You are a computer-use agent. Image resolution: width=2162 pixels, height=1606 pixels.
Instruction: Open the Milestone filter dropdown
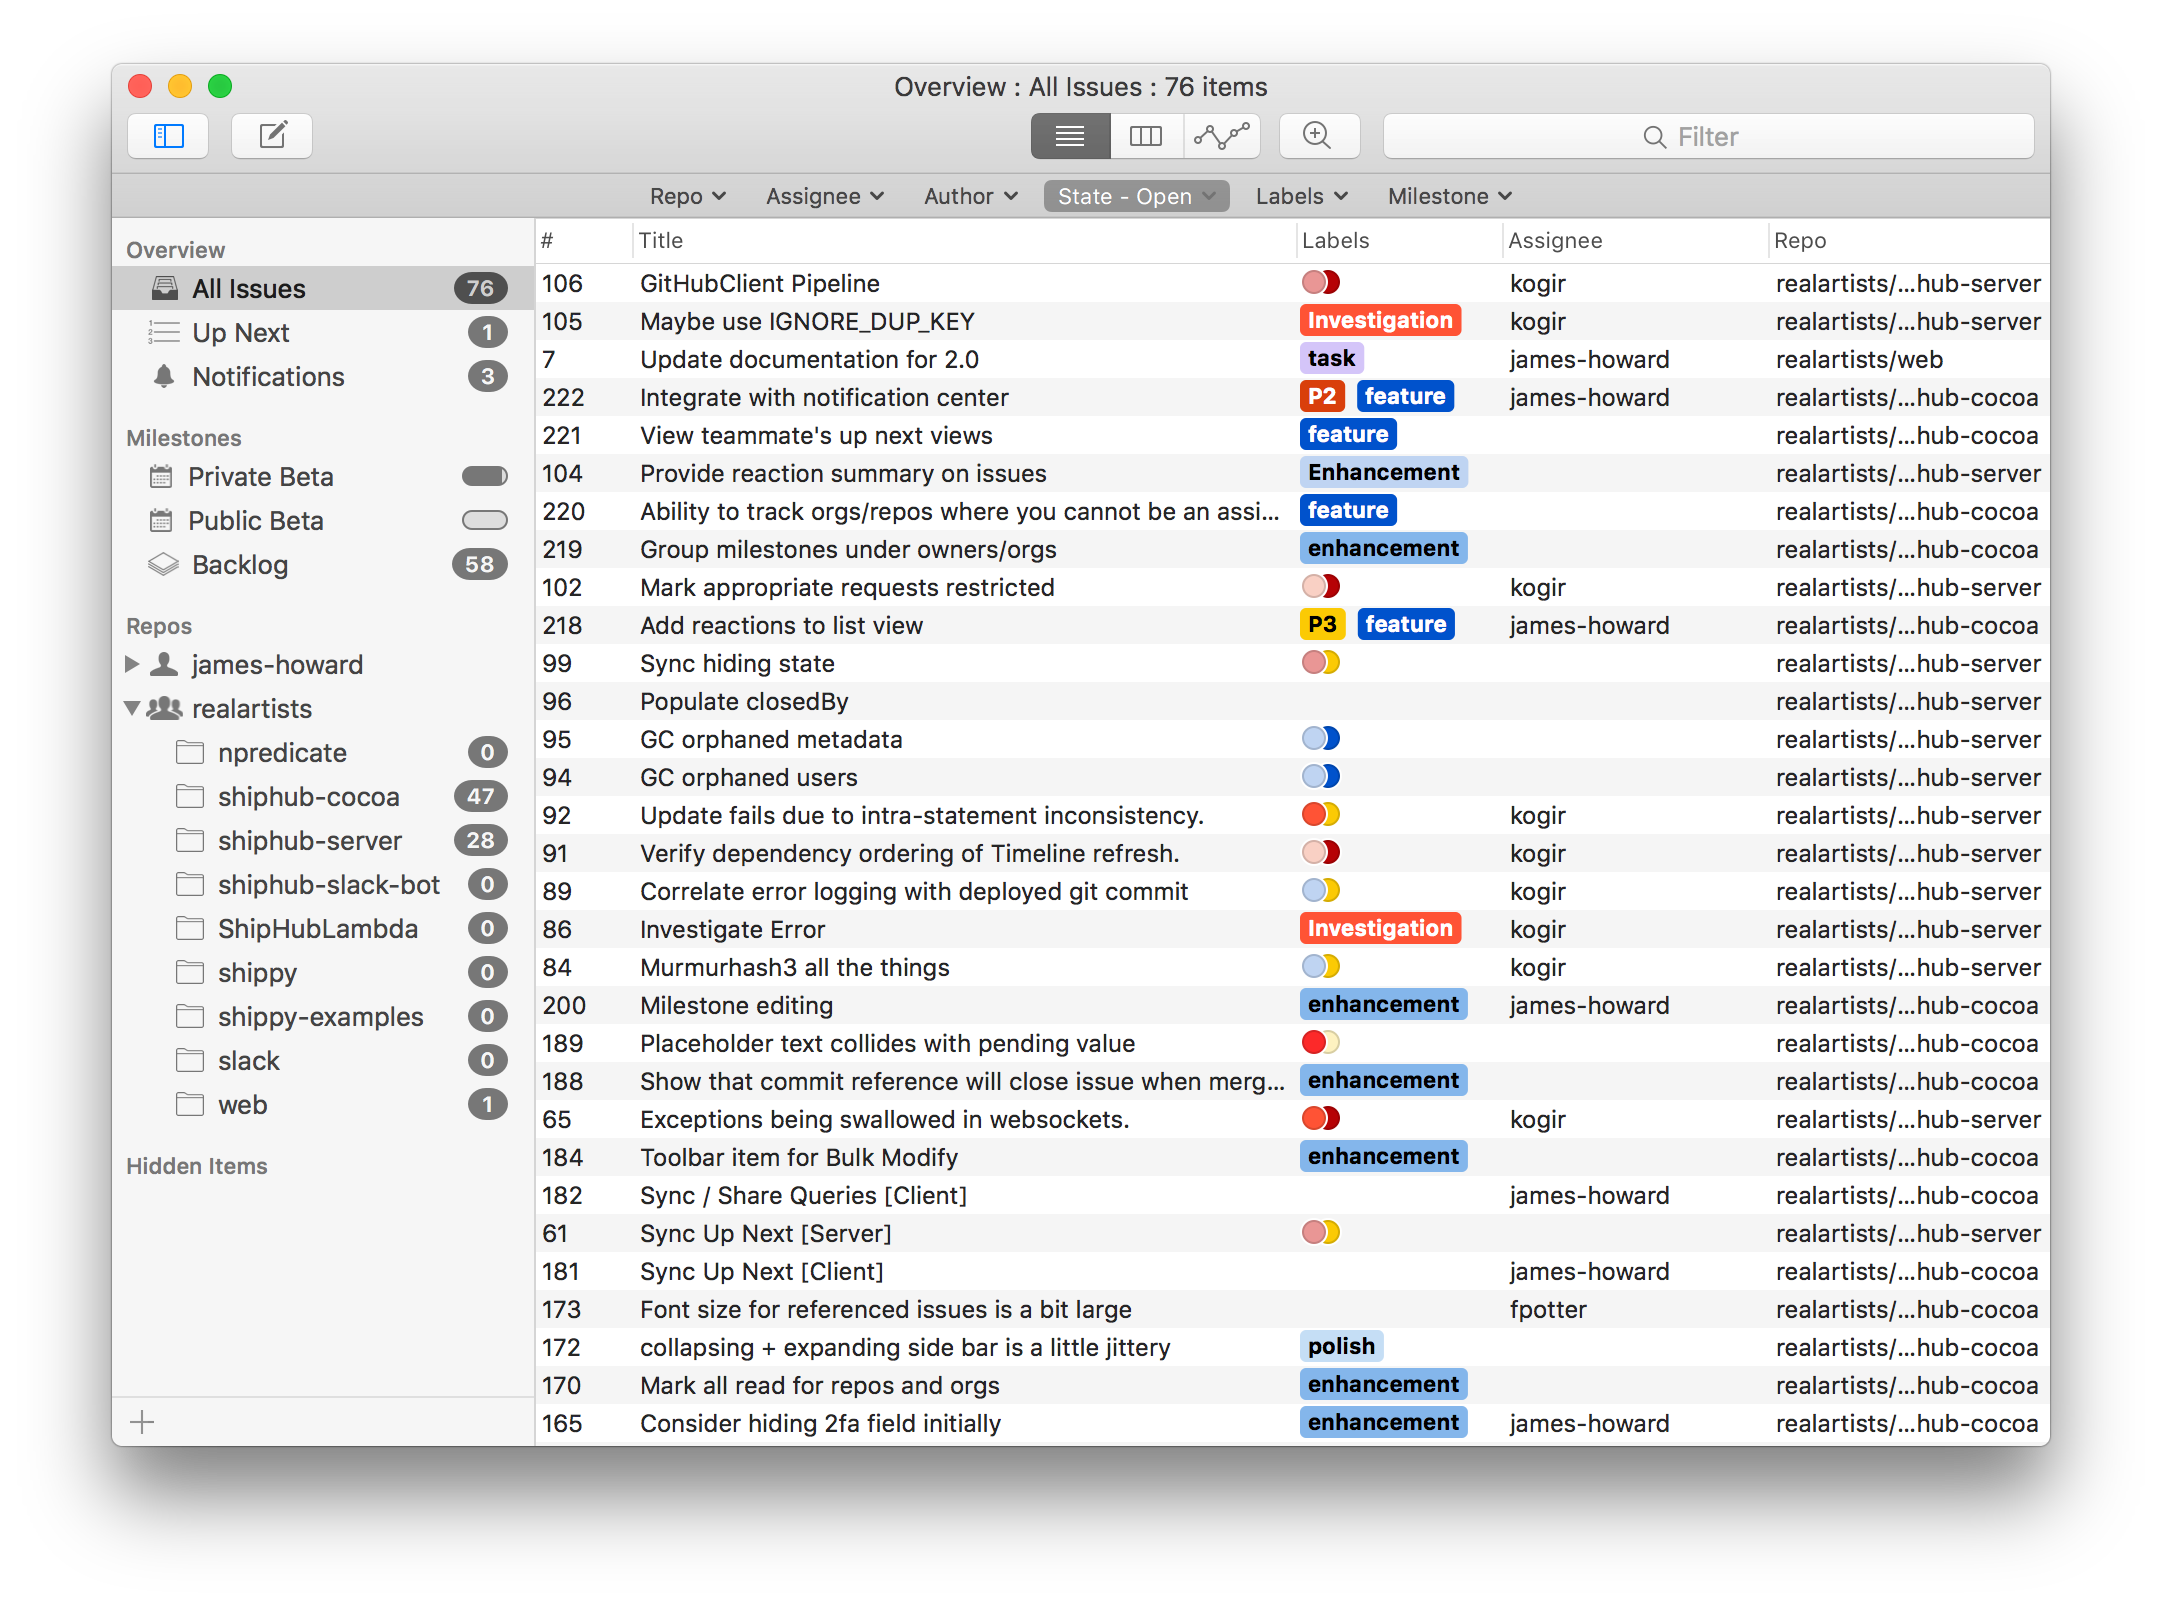coord(1450,196)
